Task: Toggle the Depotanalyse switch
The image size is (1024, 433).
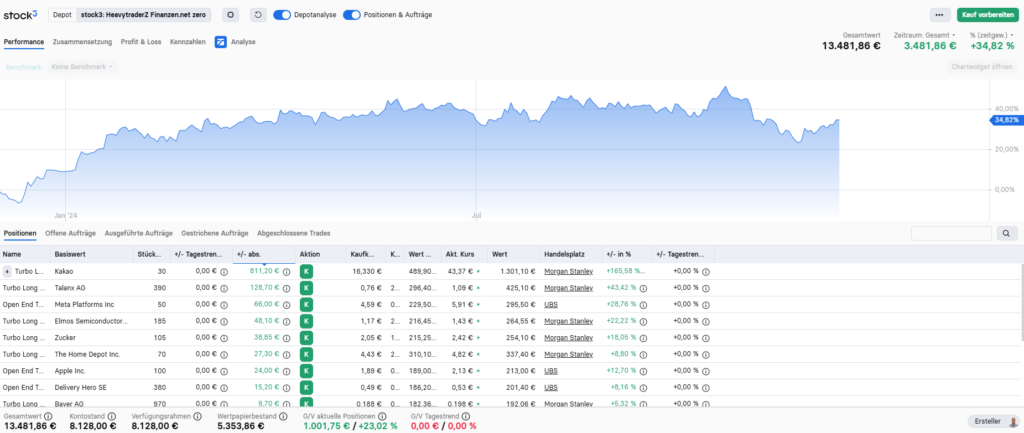Action: [282, 14]
